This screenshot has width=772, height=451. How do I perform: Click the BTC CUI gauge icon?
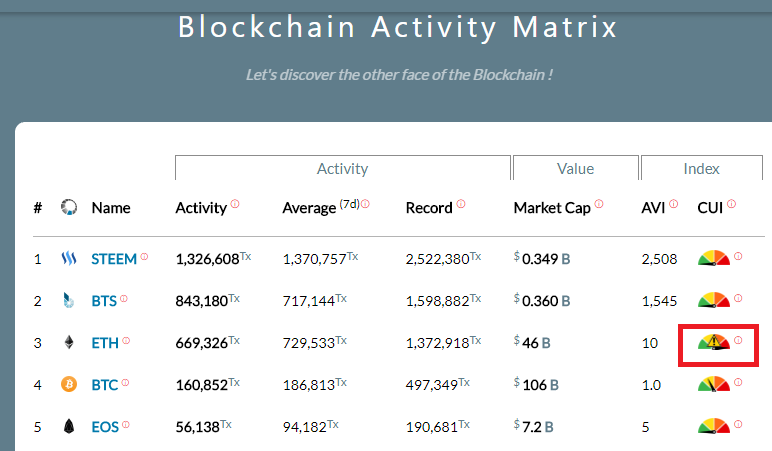click(714, 384)
